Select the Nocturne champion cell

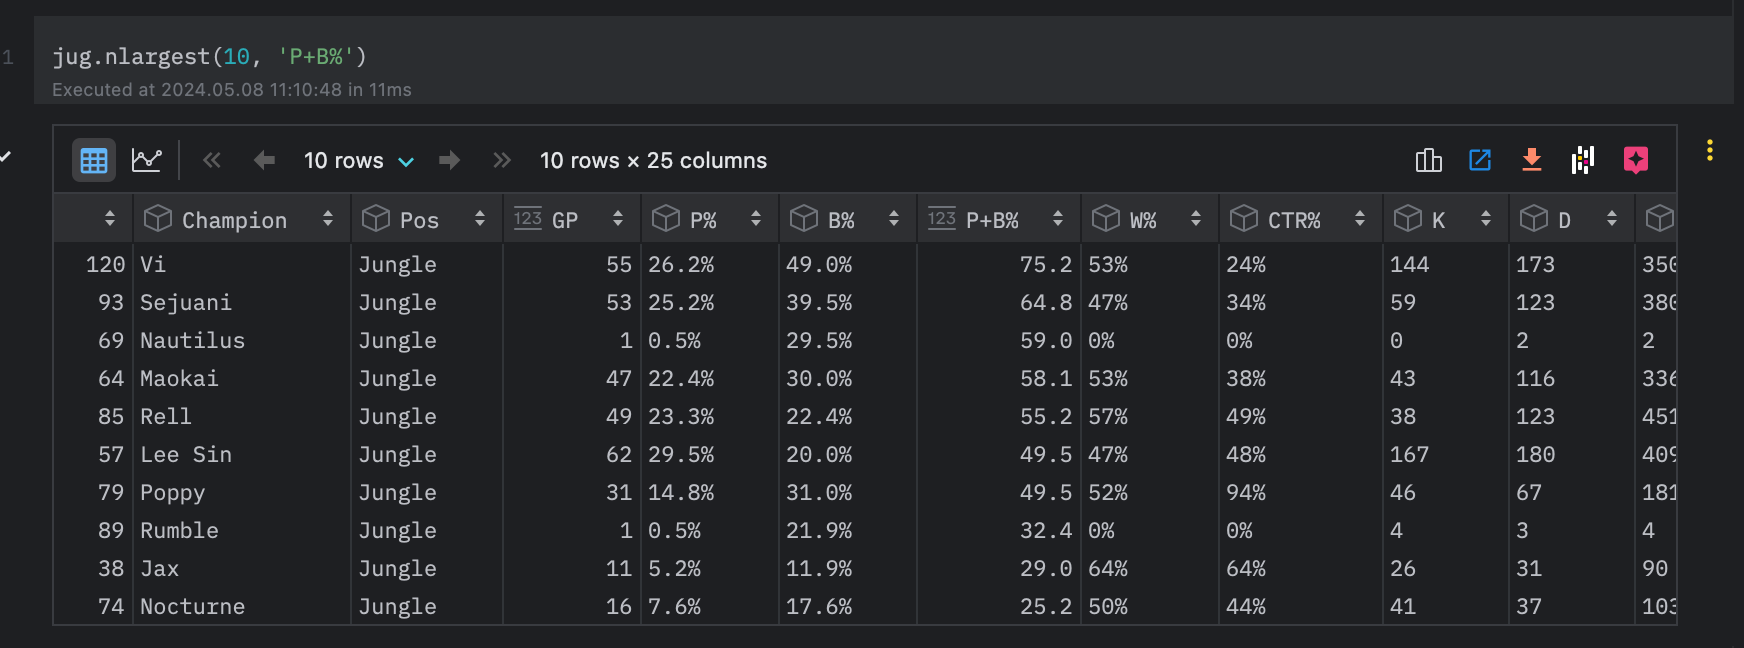tap(241, 606)
